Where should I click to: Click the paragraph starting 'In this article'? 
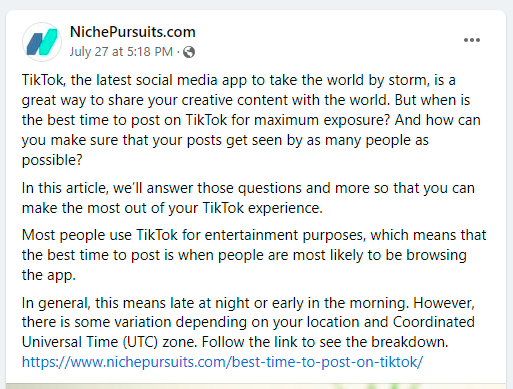click(248, 198)
